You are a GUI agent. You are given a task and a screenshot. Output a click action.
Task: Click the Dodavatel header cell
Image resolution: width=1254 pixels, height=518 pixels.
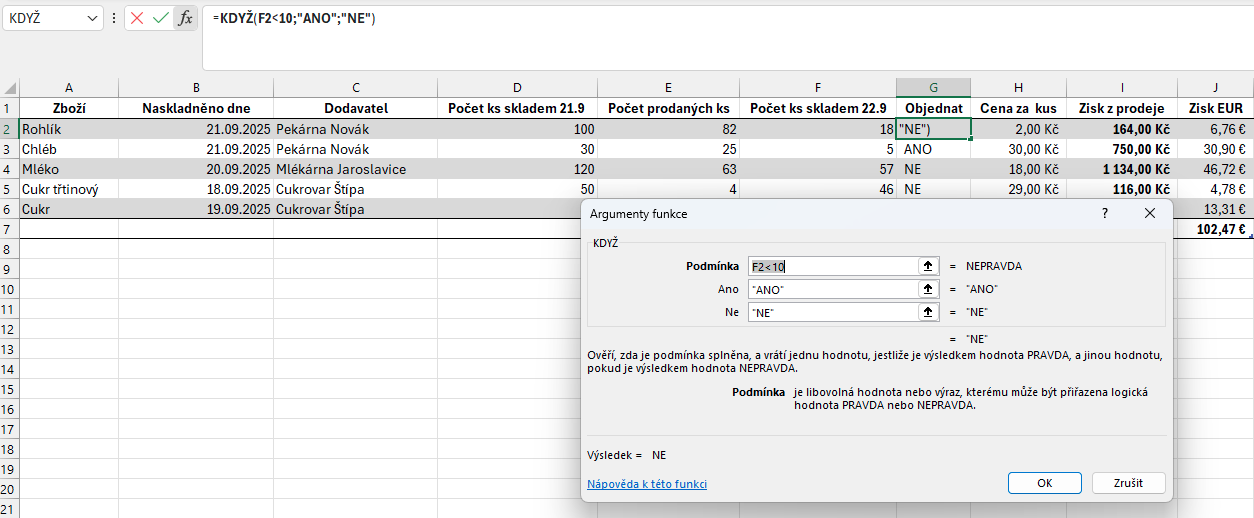356,108
